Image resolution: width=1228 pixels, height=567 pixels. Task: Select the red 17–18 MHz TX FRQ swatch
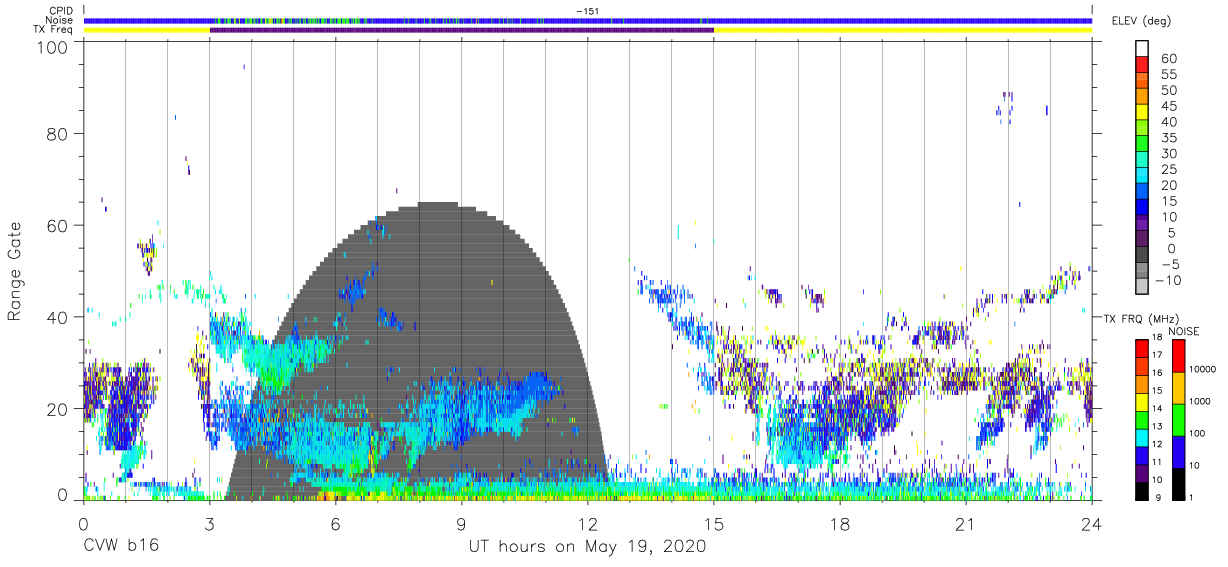click(x=1142, y=347)
